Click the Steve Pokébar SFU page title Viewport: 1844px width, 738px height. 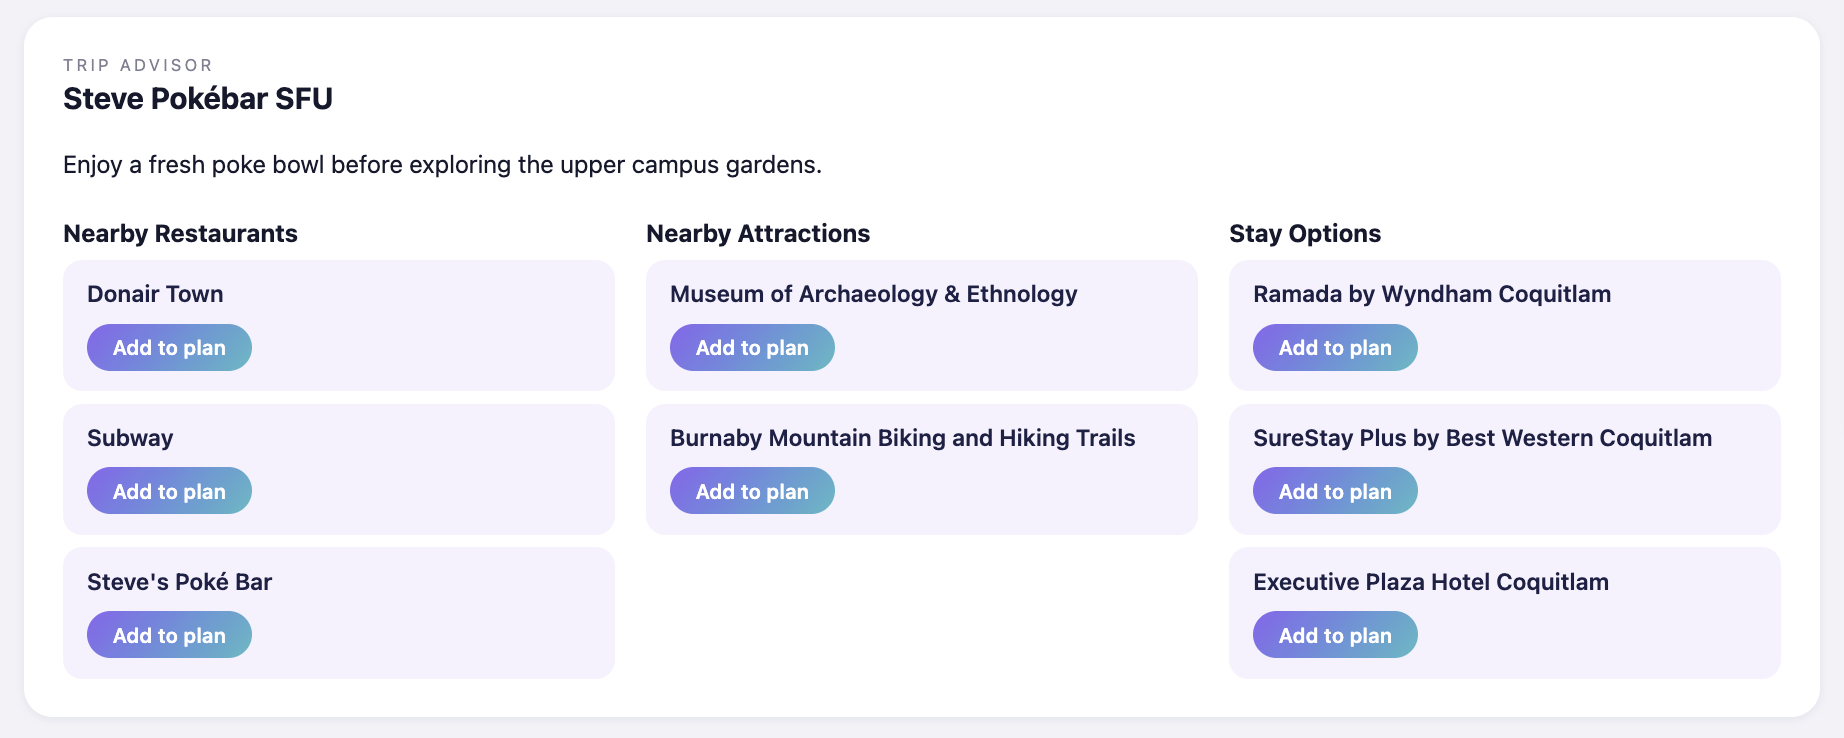pyautogui.click(x=198, y=99)
